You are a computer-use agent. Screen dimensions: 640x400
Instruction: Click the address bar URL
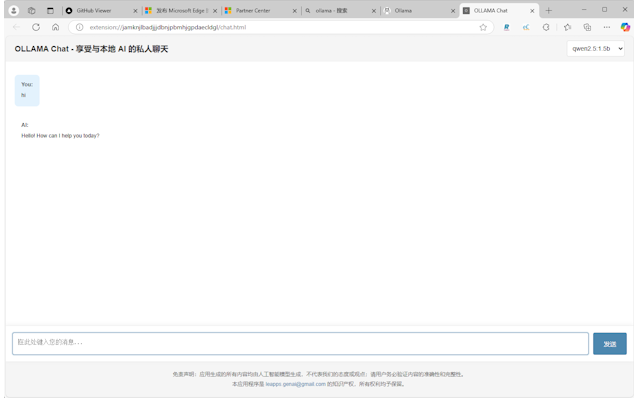pyautogui.click(x=168, y=27)
